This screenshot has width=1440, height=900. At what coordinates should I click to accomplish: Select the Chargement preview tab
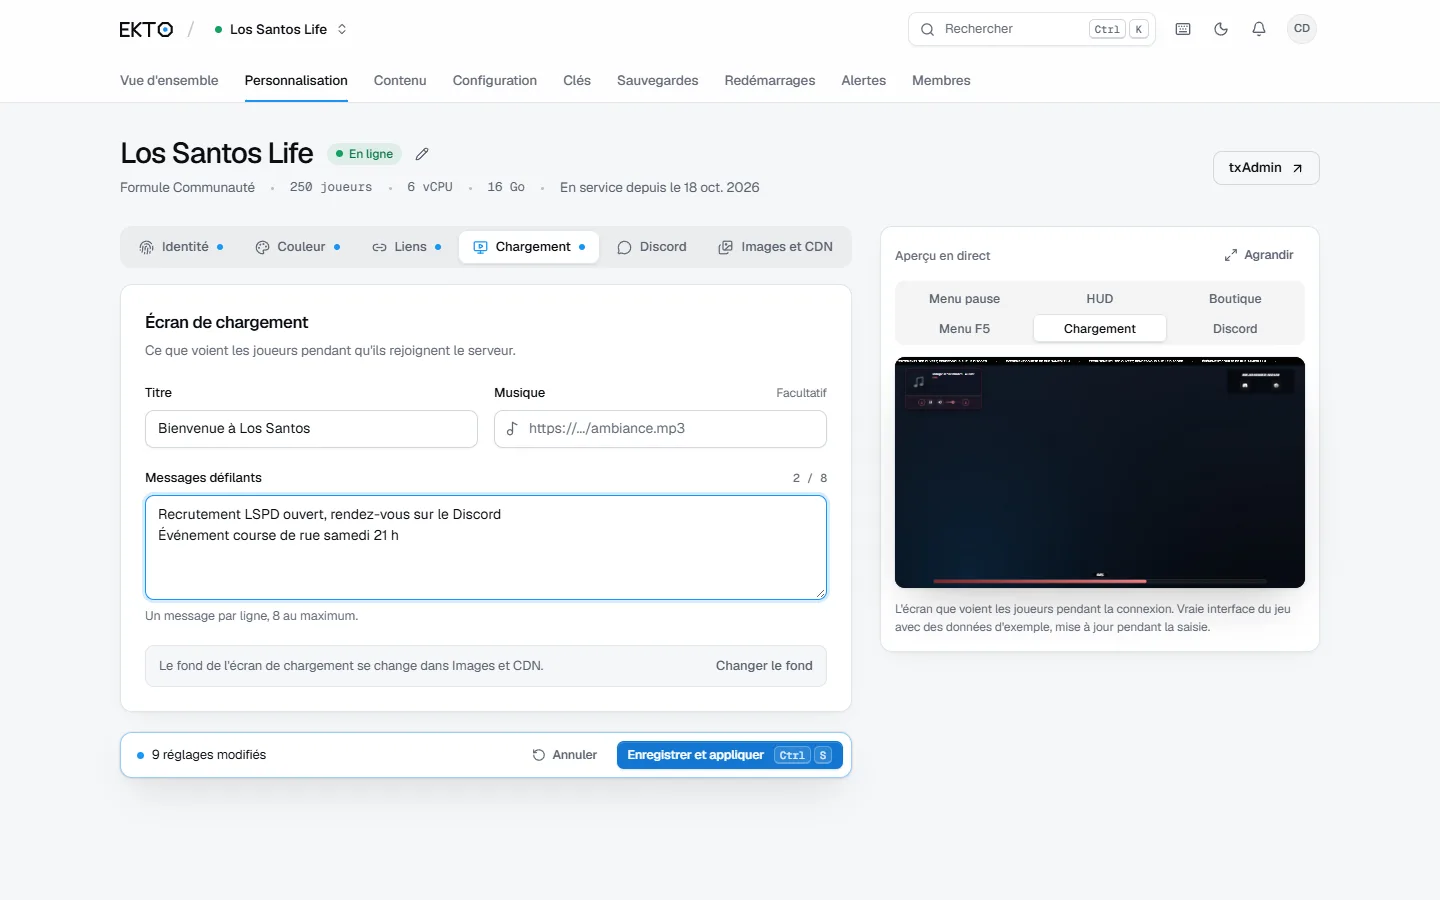1100,329
